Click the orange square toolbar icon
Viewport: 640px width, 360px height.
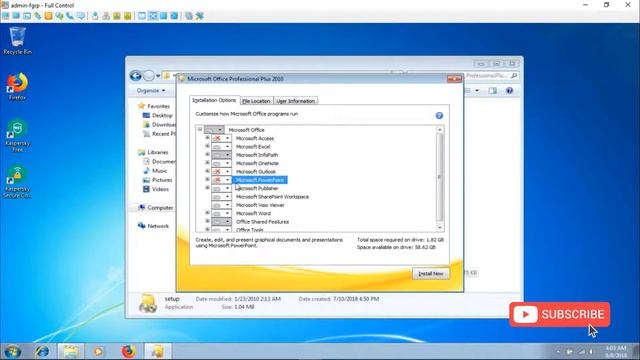coord(49,16)
